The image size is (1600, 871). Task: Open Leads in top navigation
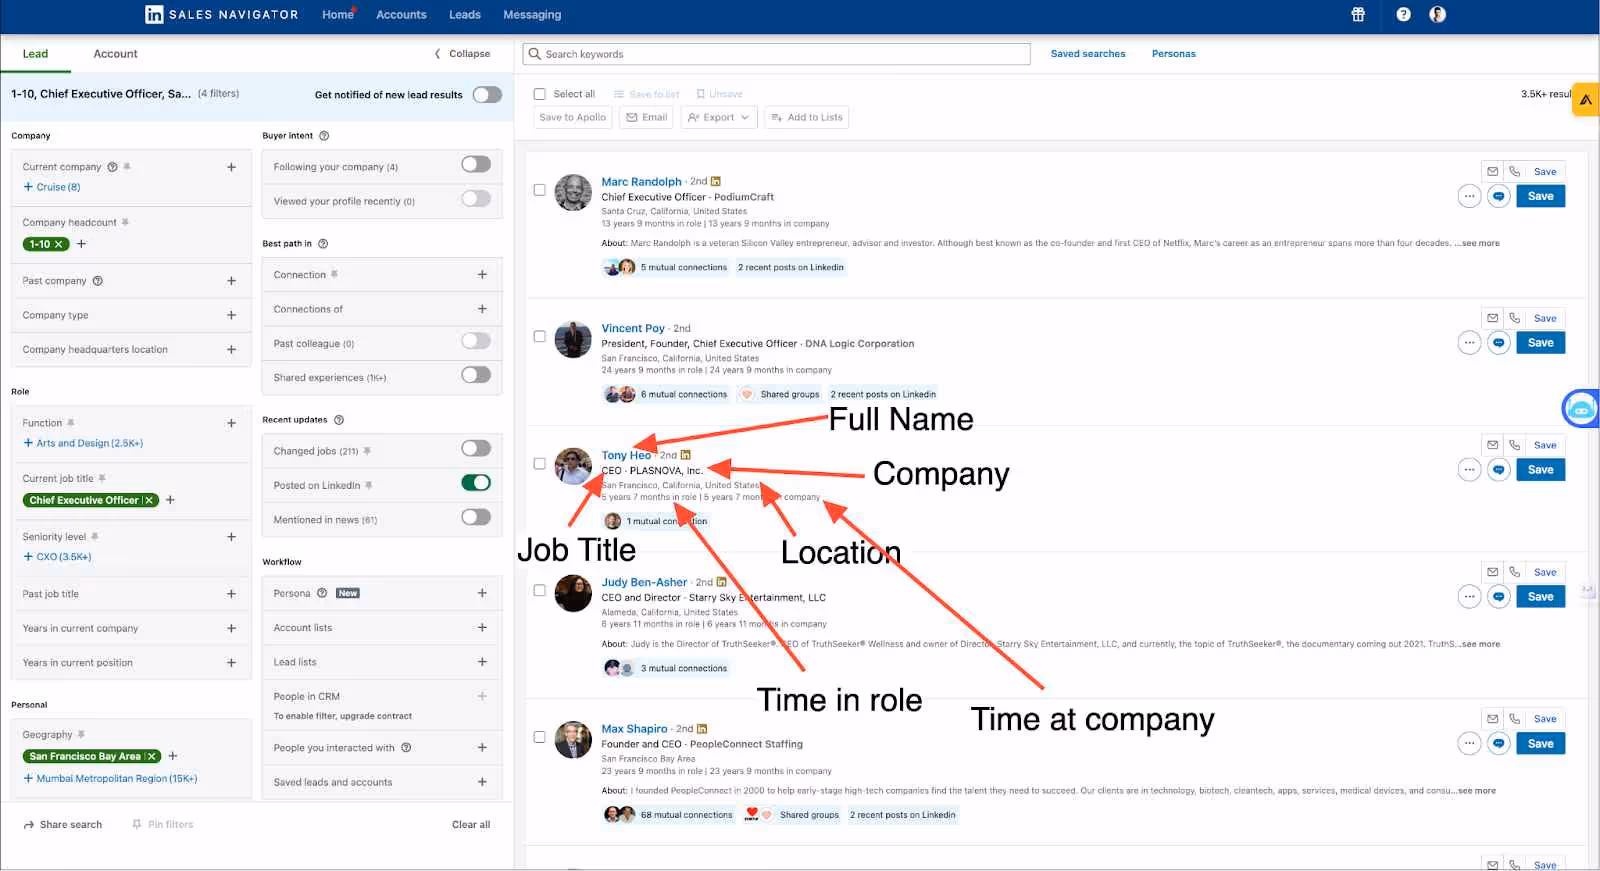tap(465, 15)
